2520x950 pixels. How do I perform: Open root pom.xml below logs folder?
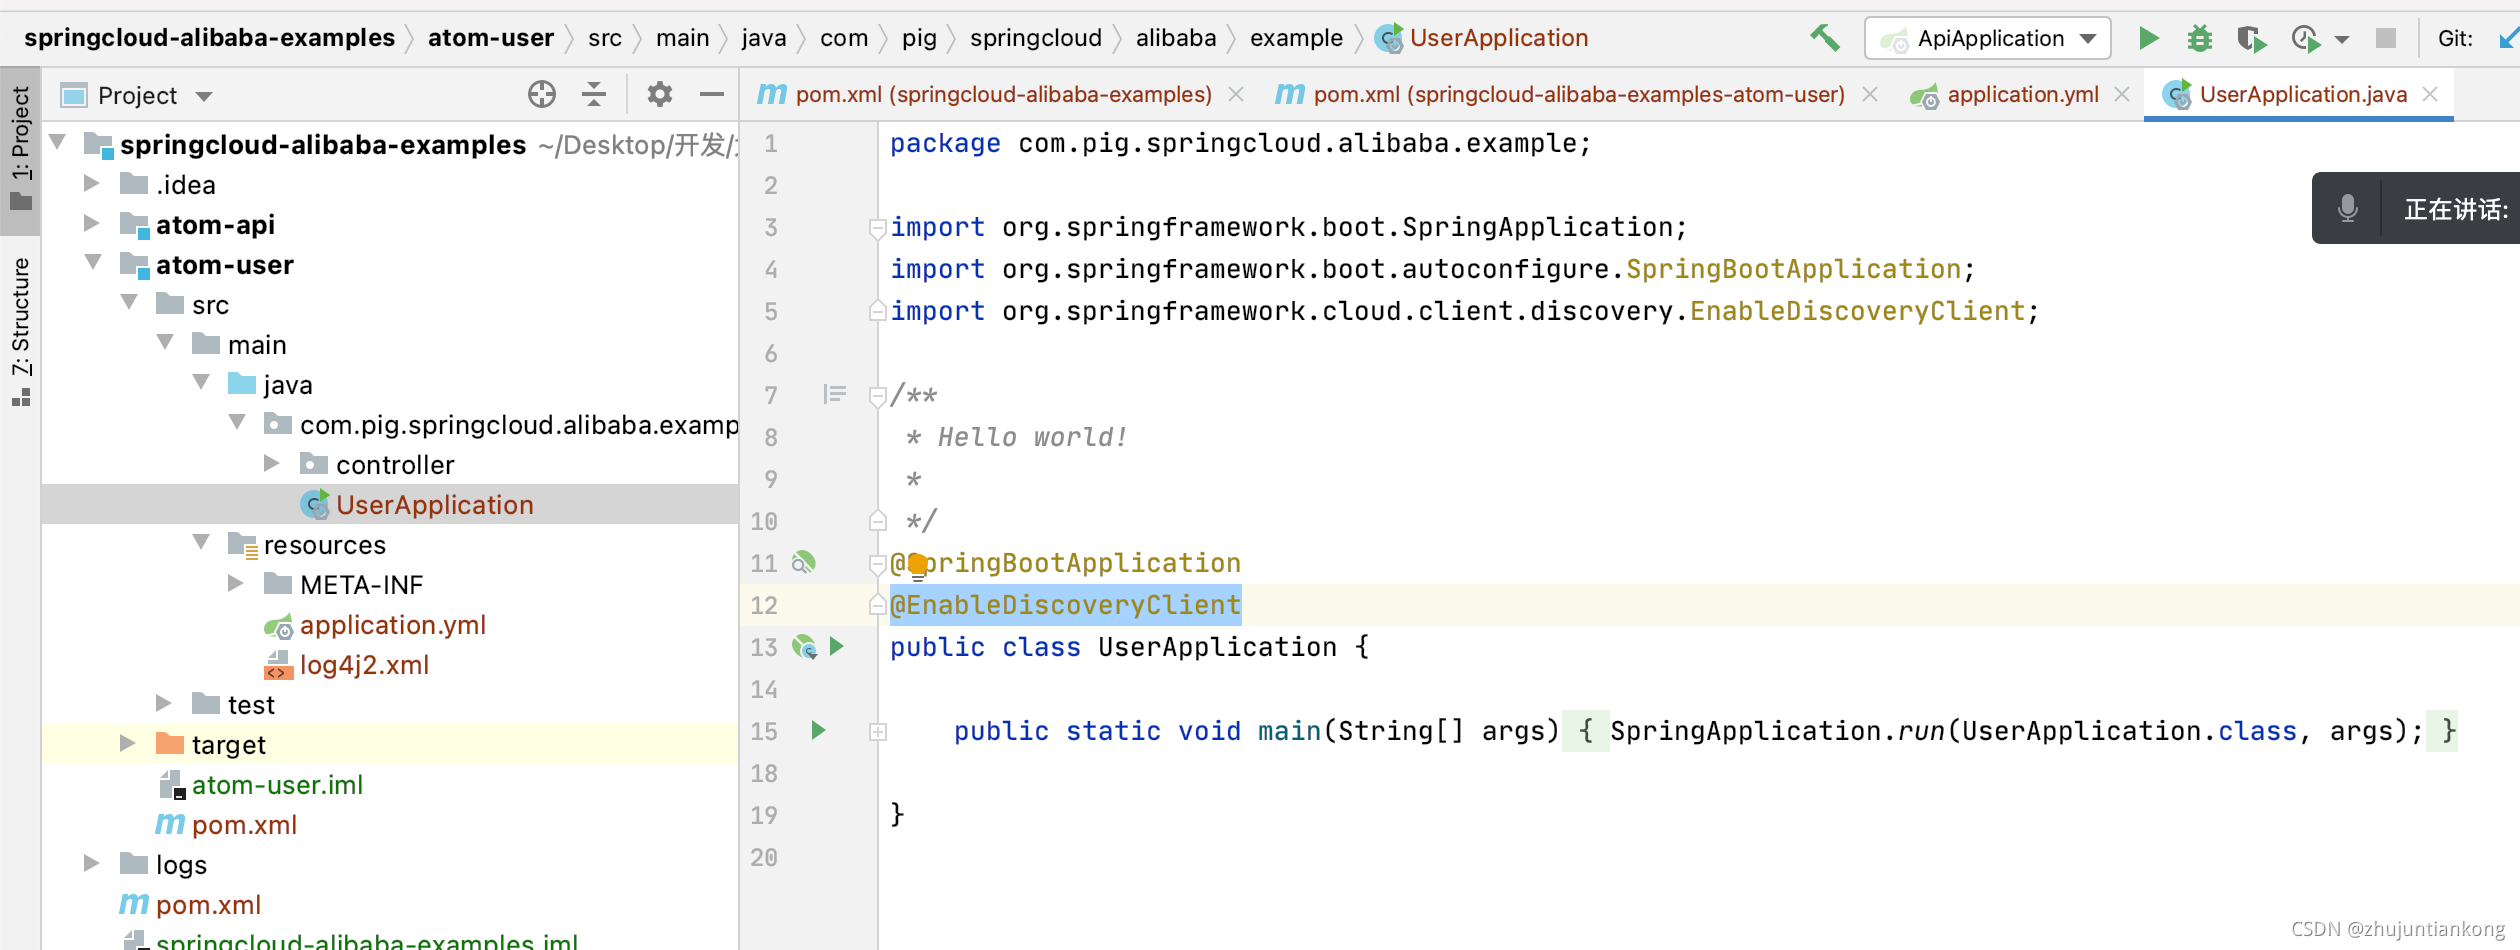(208, 905)
